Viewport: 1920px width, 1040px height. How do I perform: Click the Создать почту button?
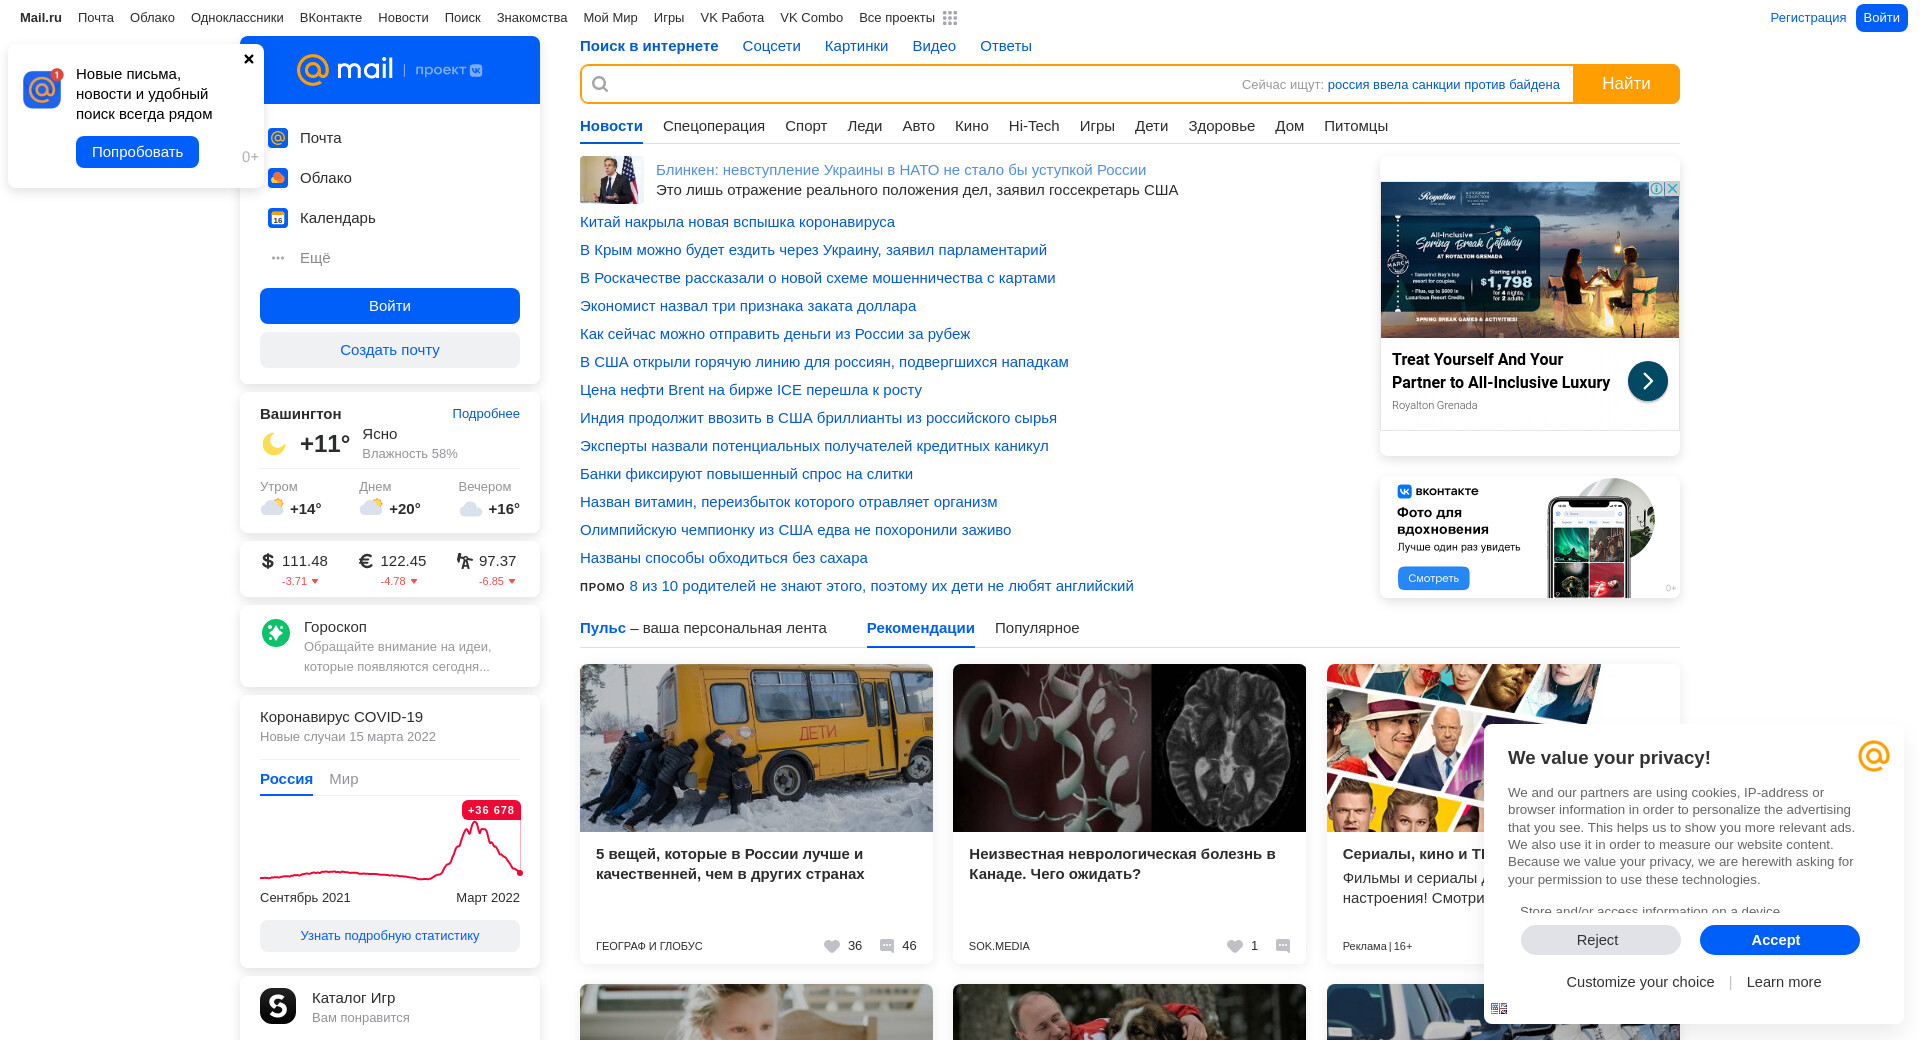(390, 350)
